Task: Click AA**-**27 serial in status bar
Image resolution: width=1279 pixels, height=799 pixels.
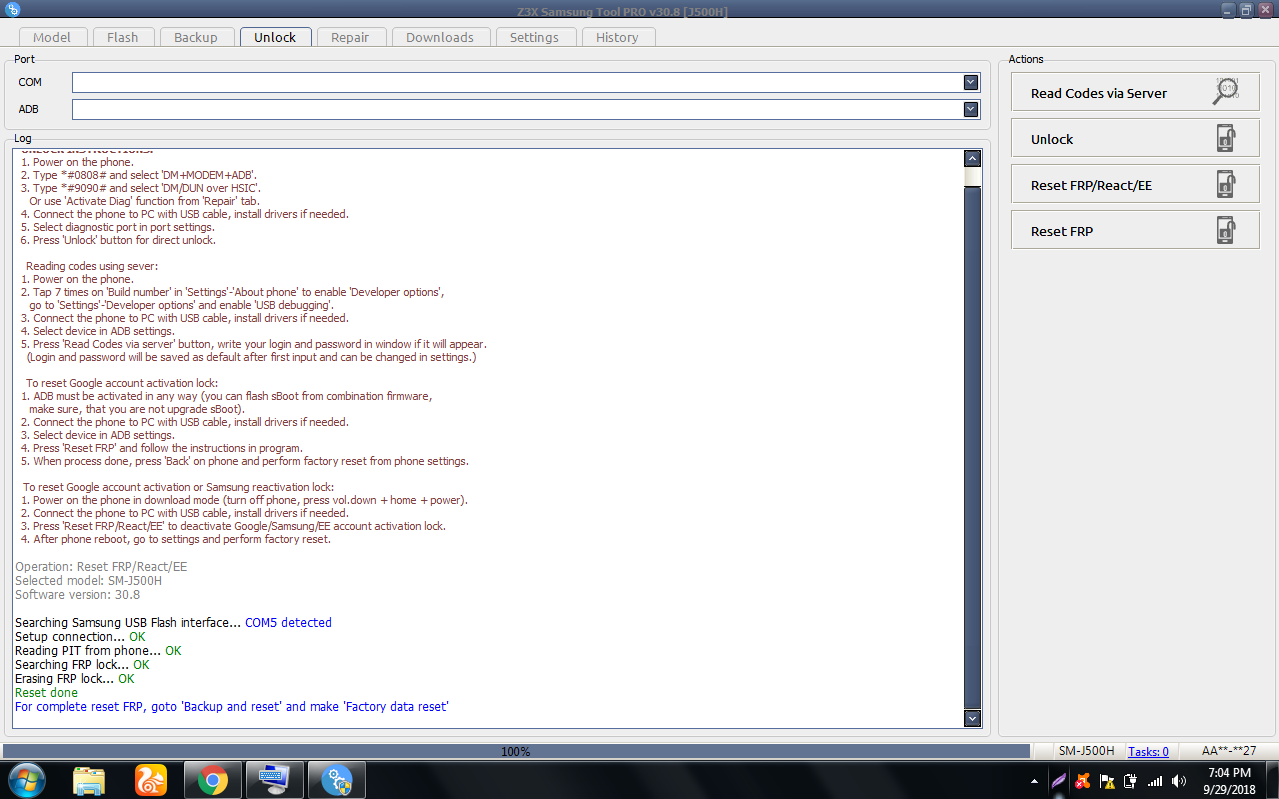Action: tap(1229, 751)
